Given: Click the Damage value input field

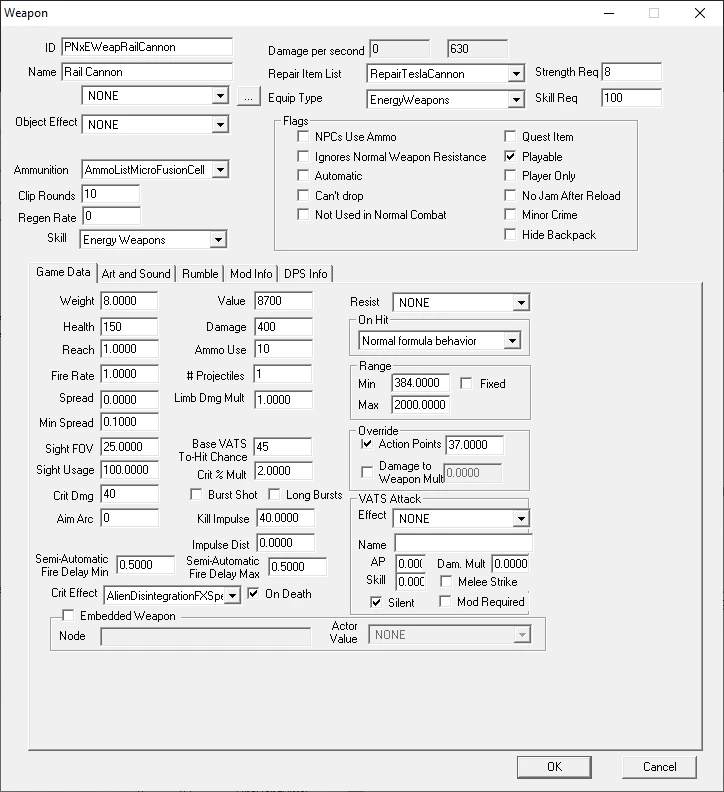Looking at the screenshot, I should tap(283, 327).
